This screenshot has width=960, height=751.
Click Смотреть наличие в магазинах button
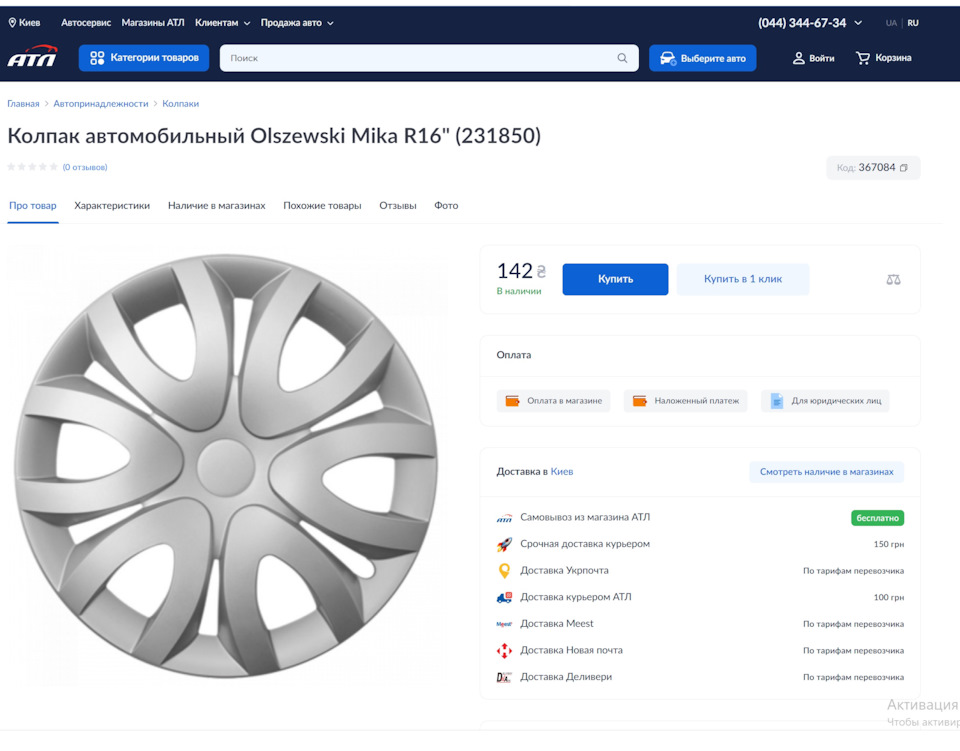827,472
